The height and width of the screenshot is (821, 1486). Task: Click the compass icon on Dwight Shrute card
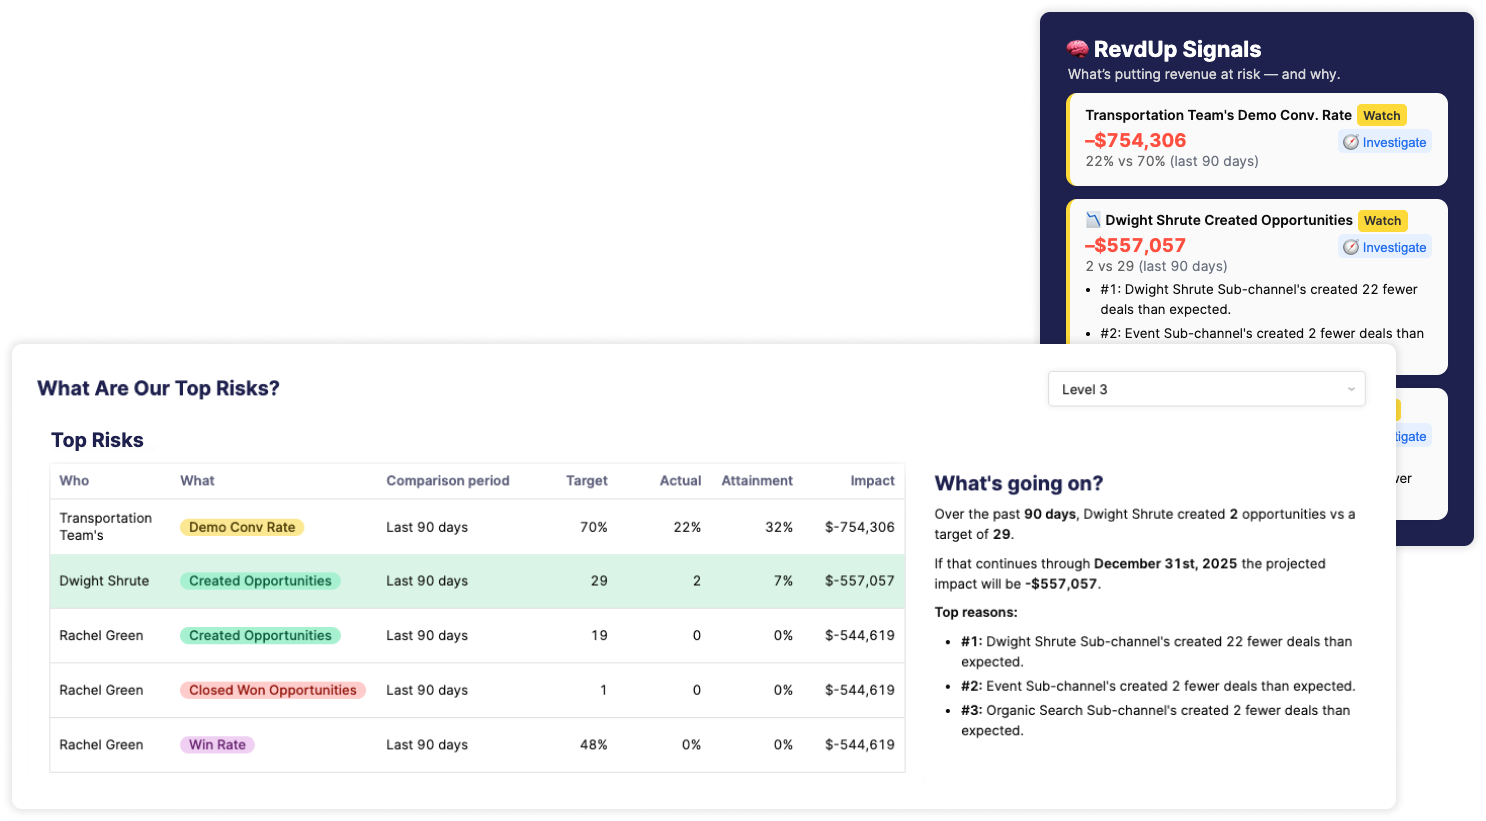coord(1351,247)
